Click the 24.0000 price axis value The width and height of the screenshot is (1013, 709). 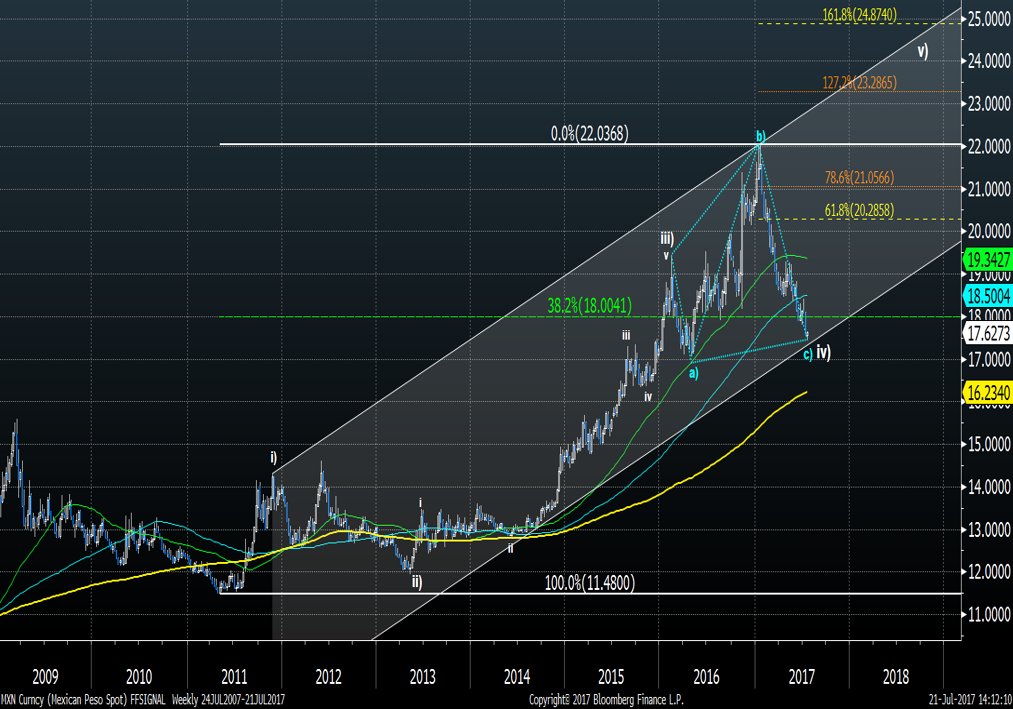[989, 62]
